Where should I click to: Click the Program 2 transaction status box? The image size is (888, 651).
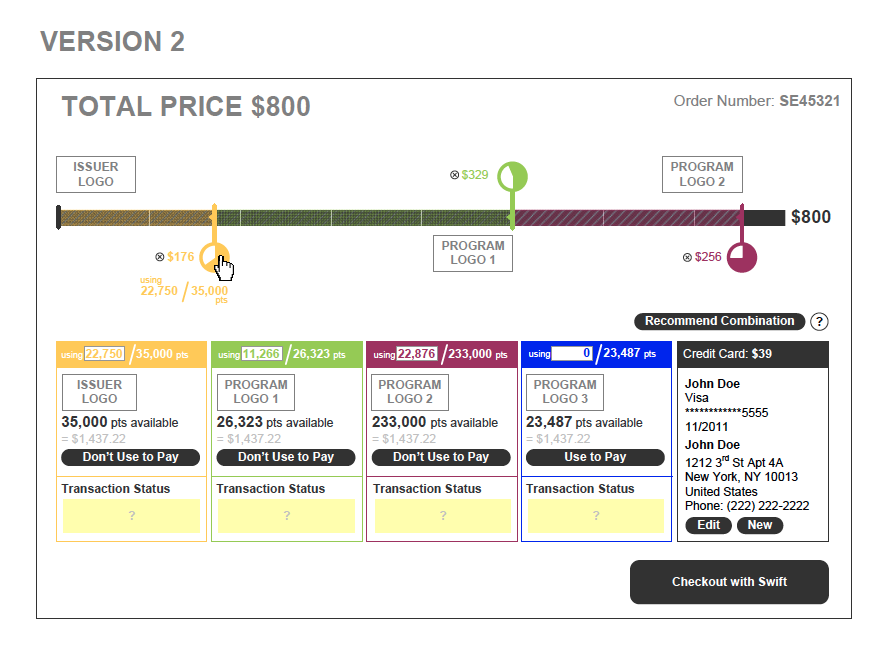(x=443, y=516)
